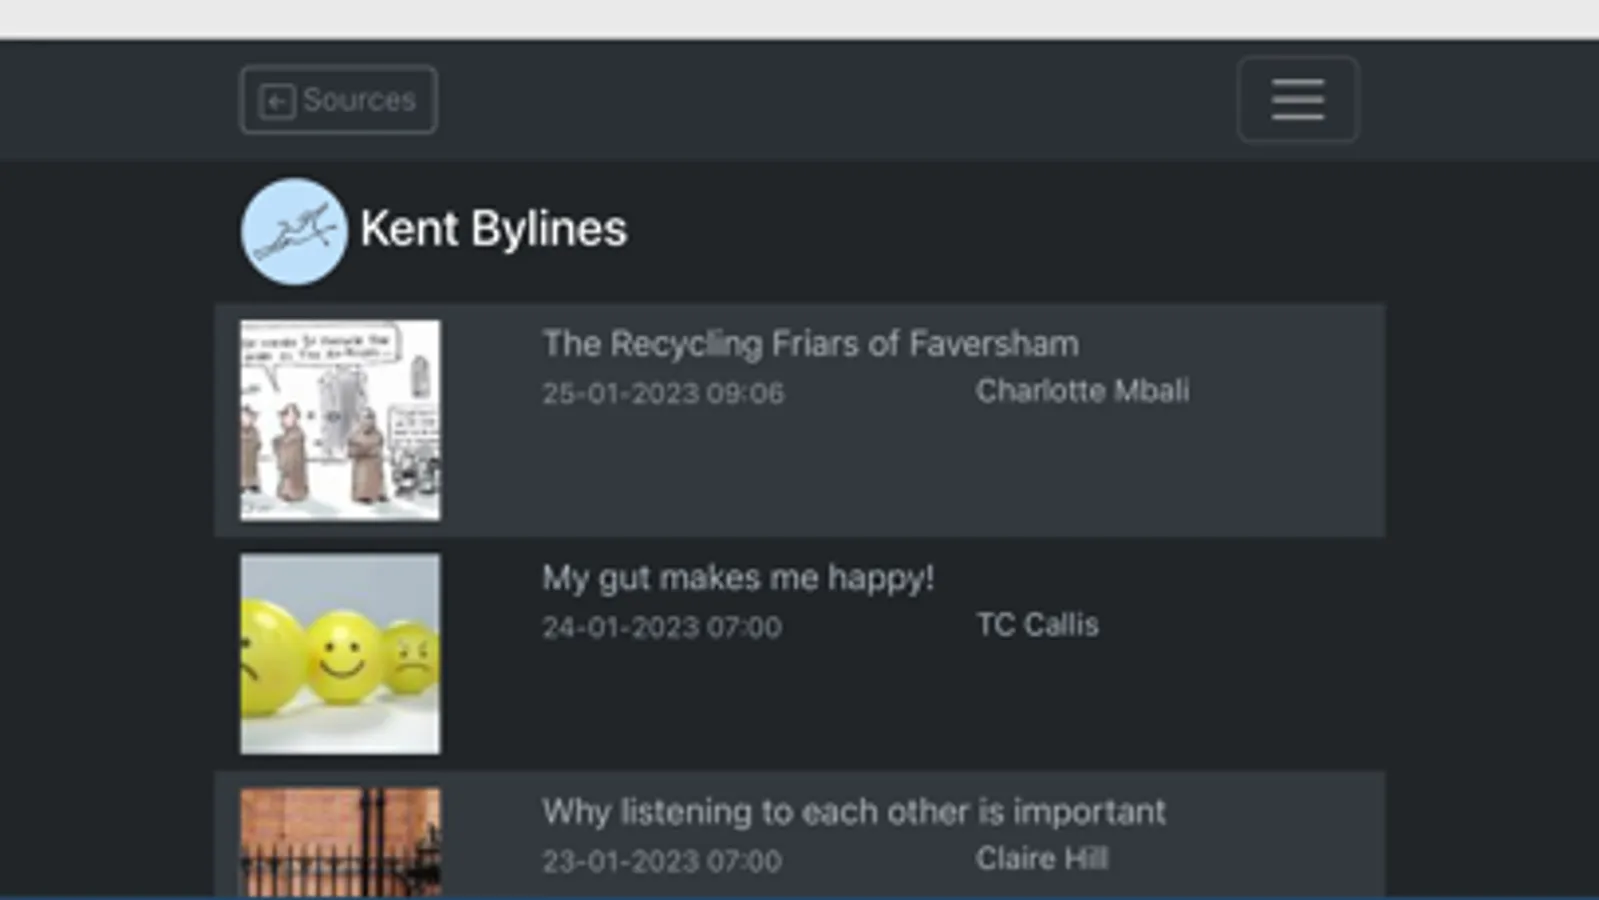Click the 24-01-2023 07:00 date stamp
1599x900 pixels.
point(662,627)
